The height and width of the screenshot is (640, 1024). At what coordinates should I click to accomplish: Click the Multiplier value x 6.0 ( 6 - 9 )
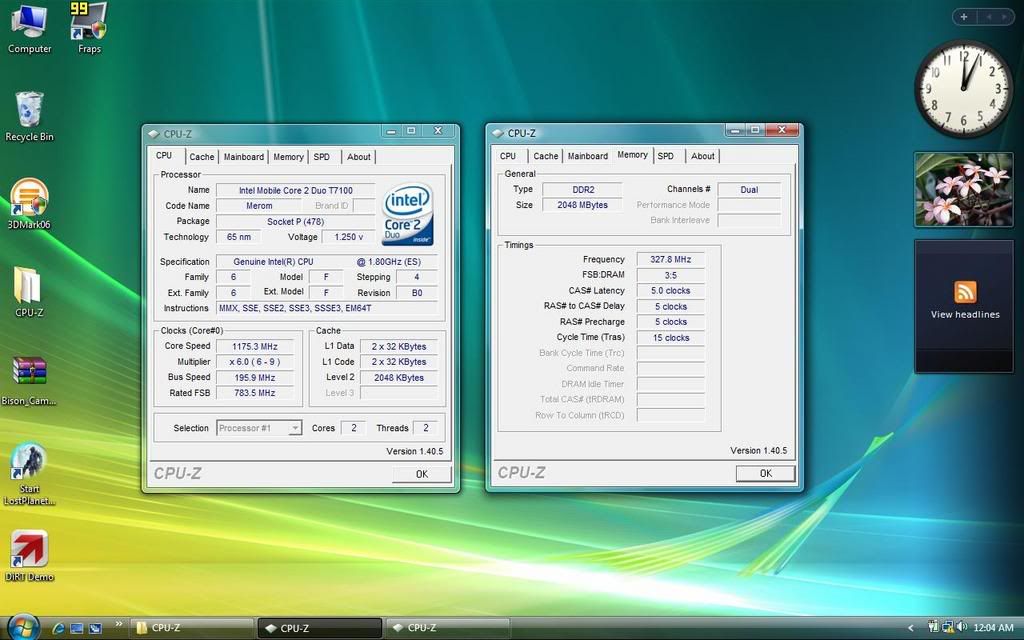click(x=255, y=362)
